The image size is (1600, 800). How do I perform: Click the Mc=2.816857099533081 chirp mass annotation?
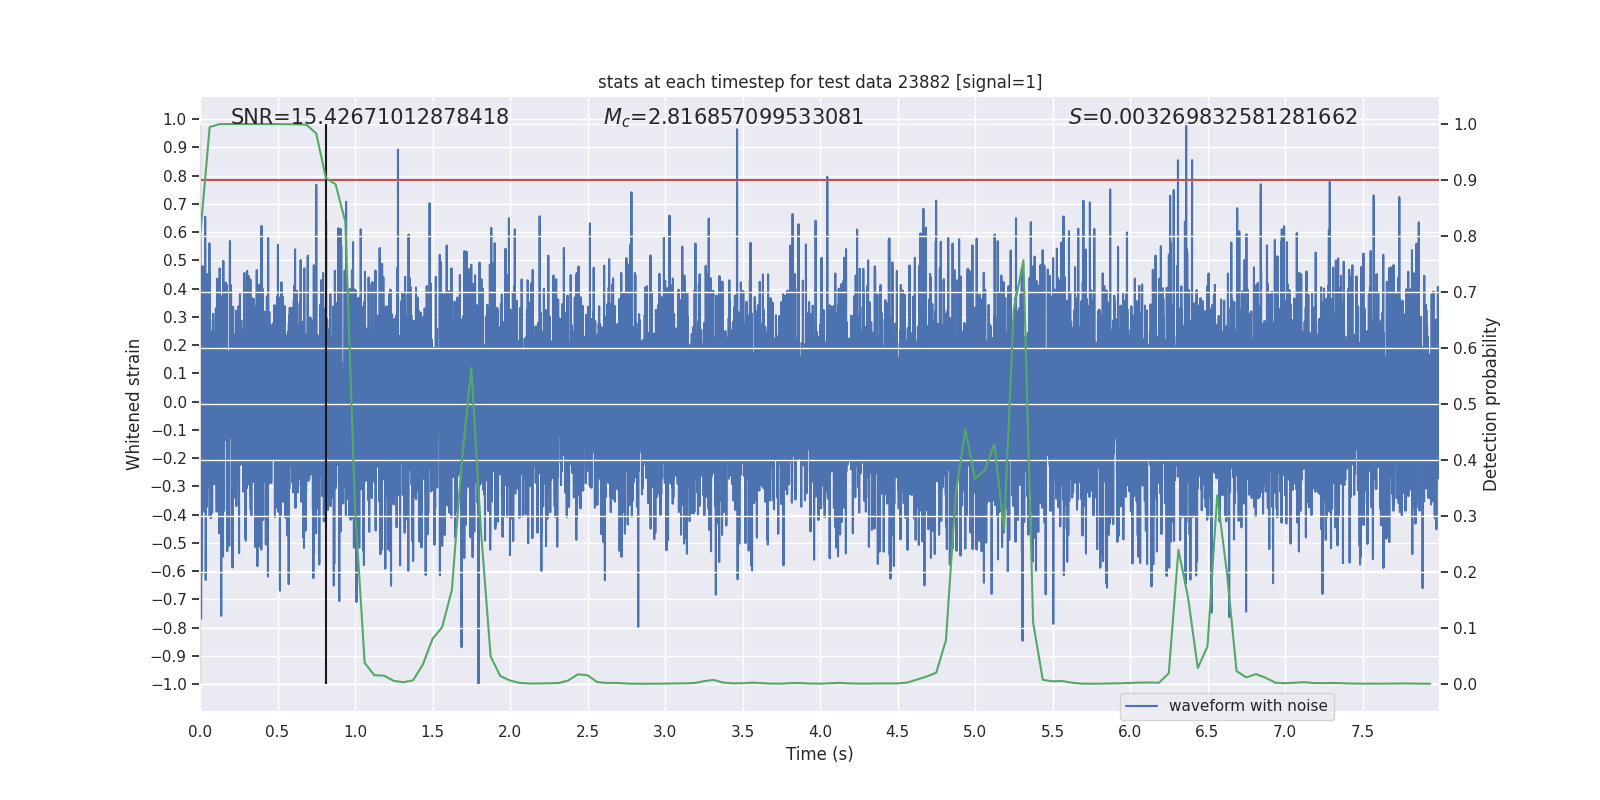coord(734,117)
